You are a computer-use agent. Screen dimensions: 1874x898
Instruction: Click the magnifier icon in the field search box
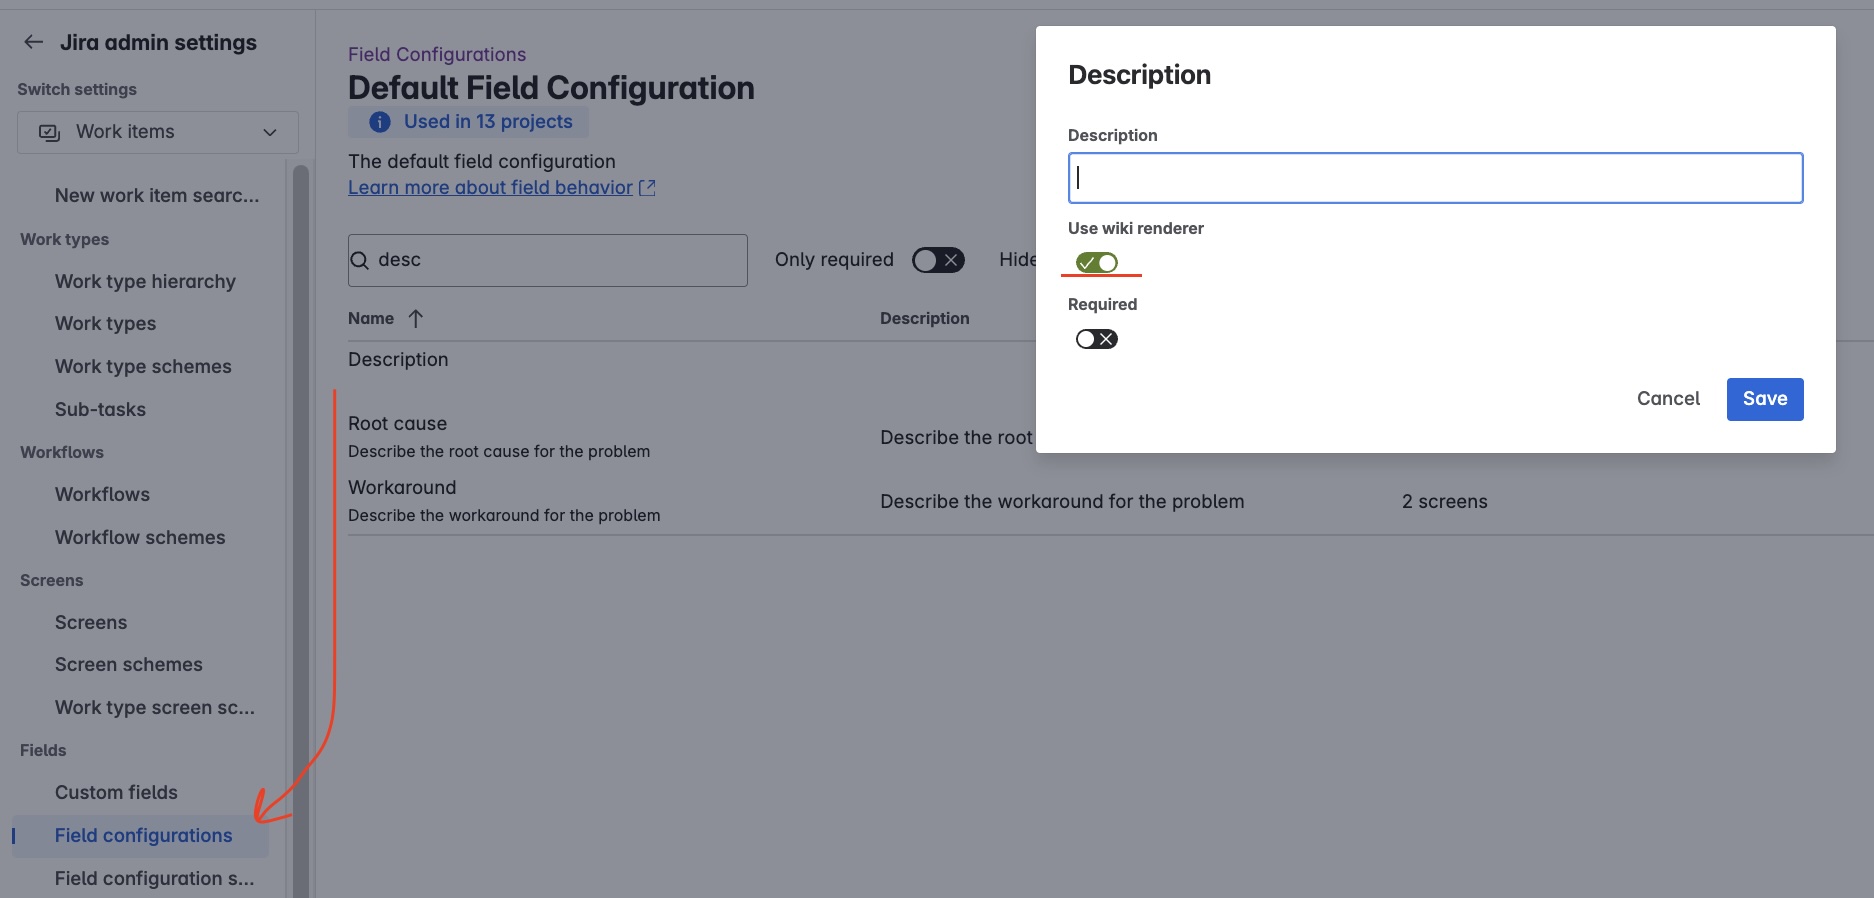tap(360, 260)
